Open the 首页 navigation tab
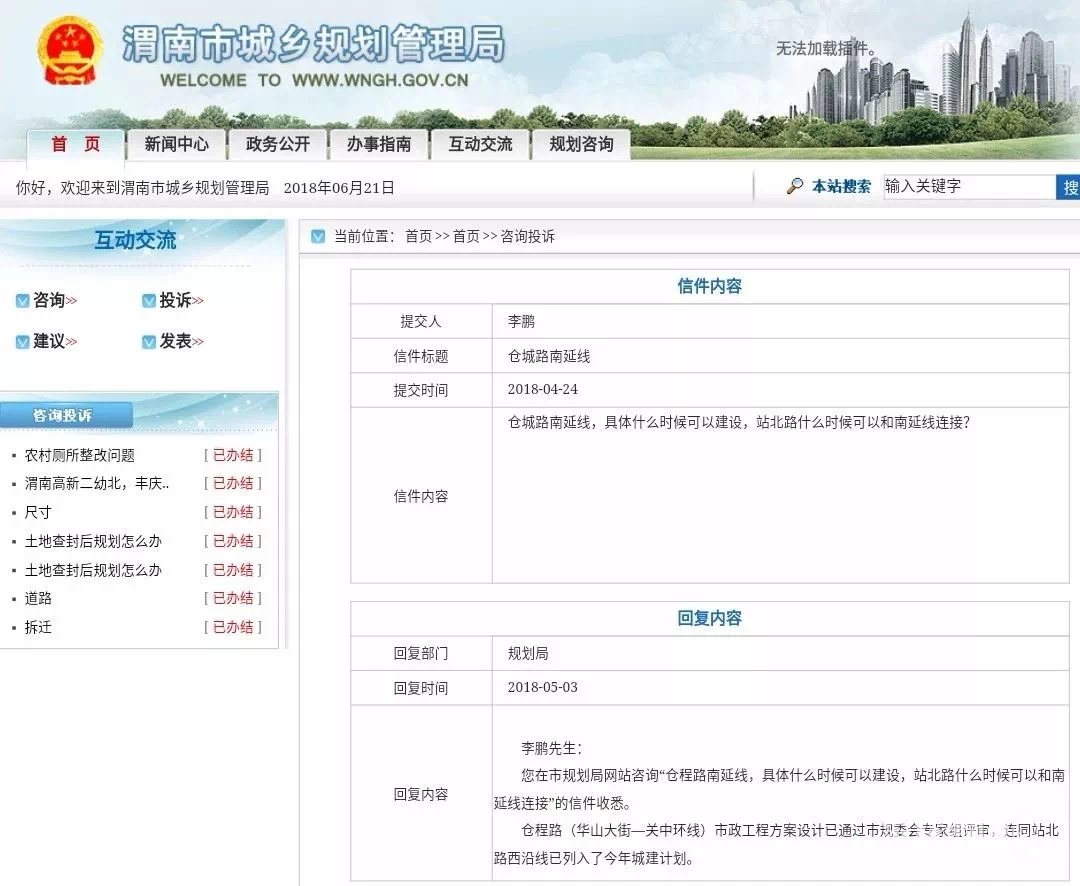The width and height of the screenshot is (1080, 886). point(76,144)
